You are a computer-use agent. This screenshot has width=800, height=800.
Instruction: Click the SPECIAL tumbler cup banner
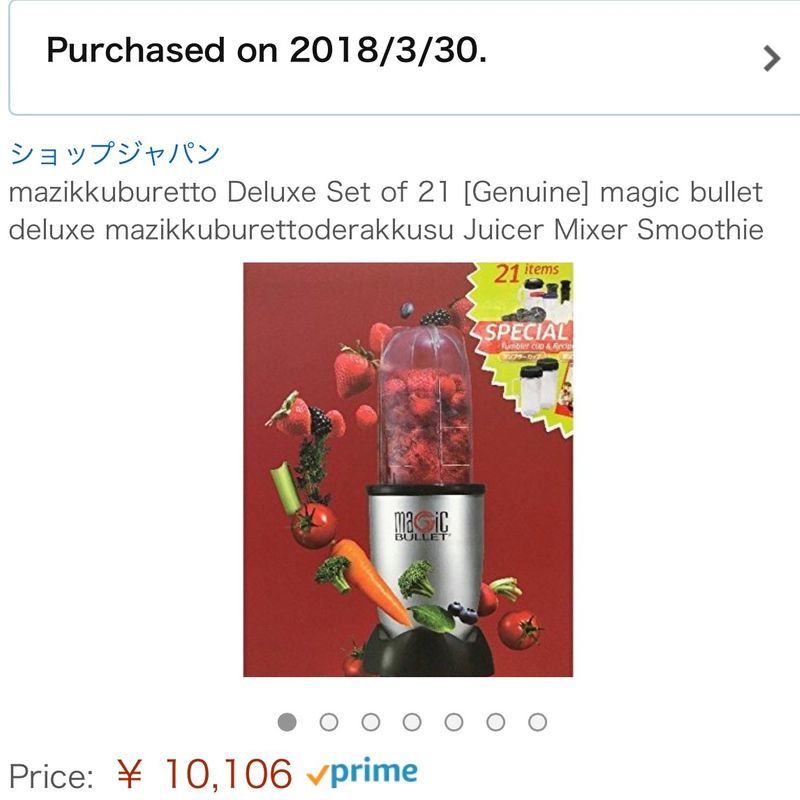point(526,337)
